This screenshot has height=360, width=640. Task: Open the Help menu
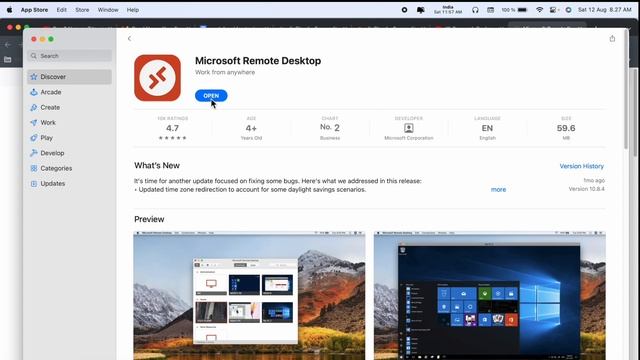point(133,10)
